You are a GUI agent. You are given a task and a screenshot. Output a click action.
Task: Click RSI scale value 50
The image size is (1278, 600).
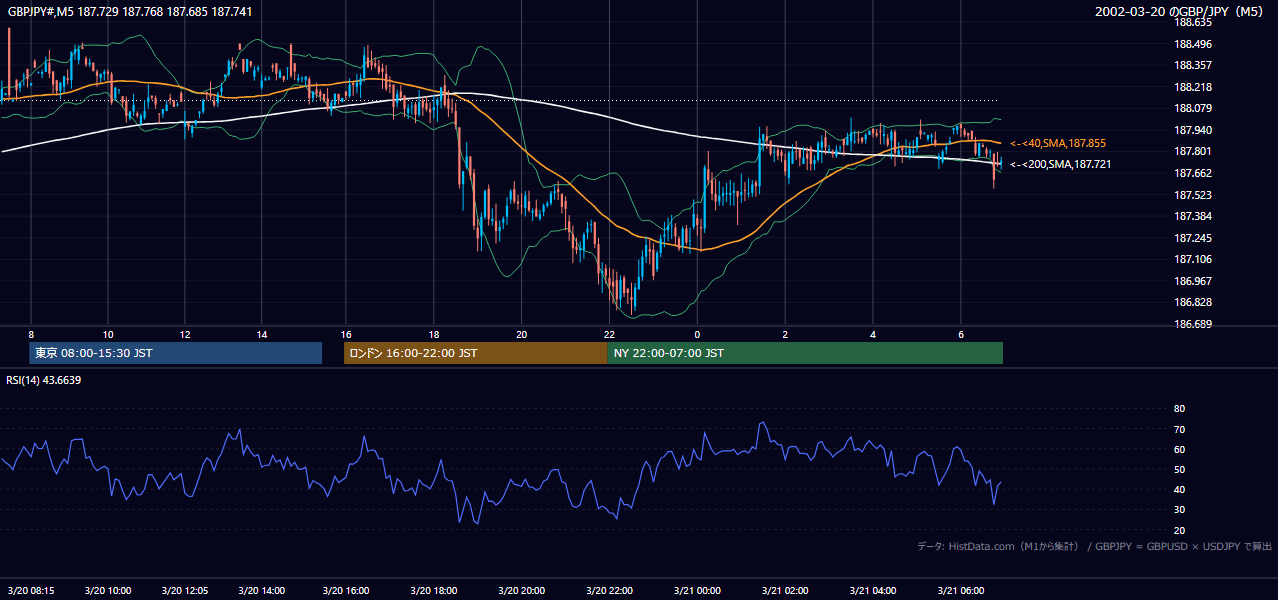1179,469
